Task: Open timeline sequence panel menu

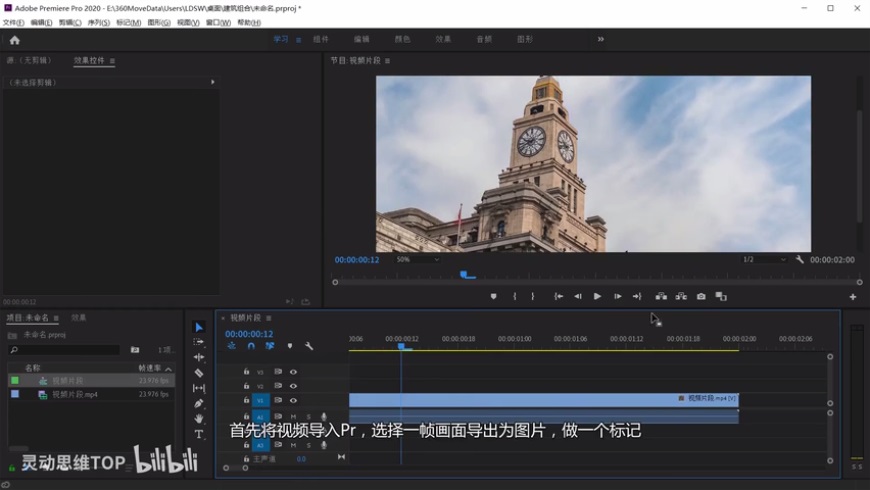Action: pos(269,318)
